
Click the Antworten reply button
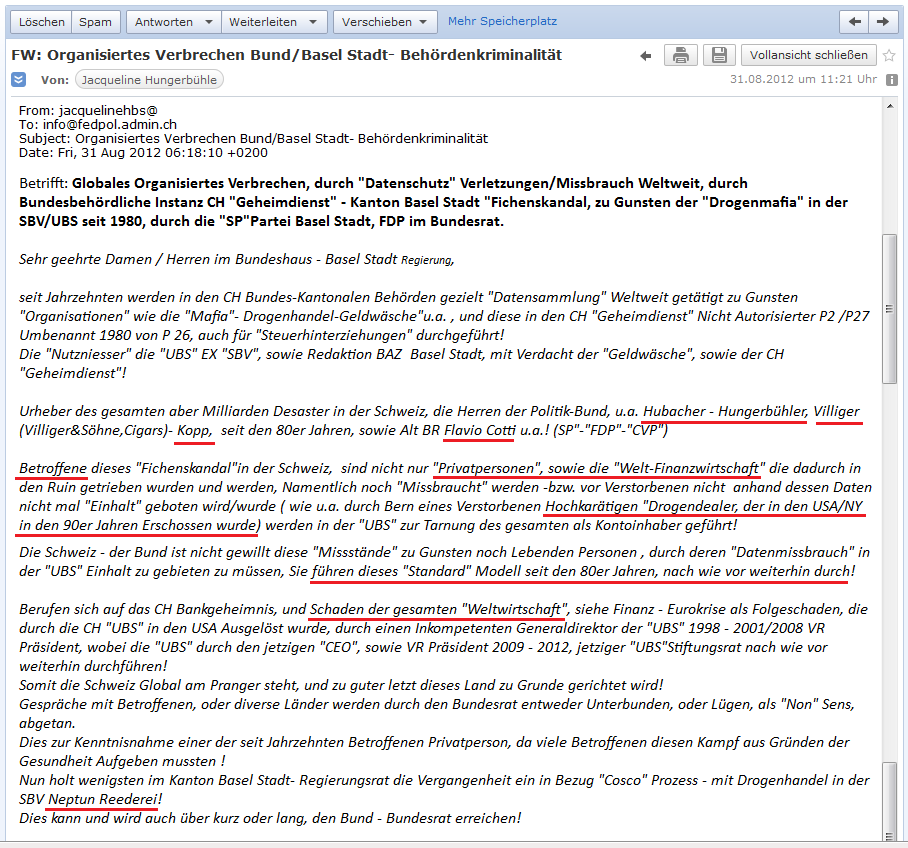164,21
